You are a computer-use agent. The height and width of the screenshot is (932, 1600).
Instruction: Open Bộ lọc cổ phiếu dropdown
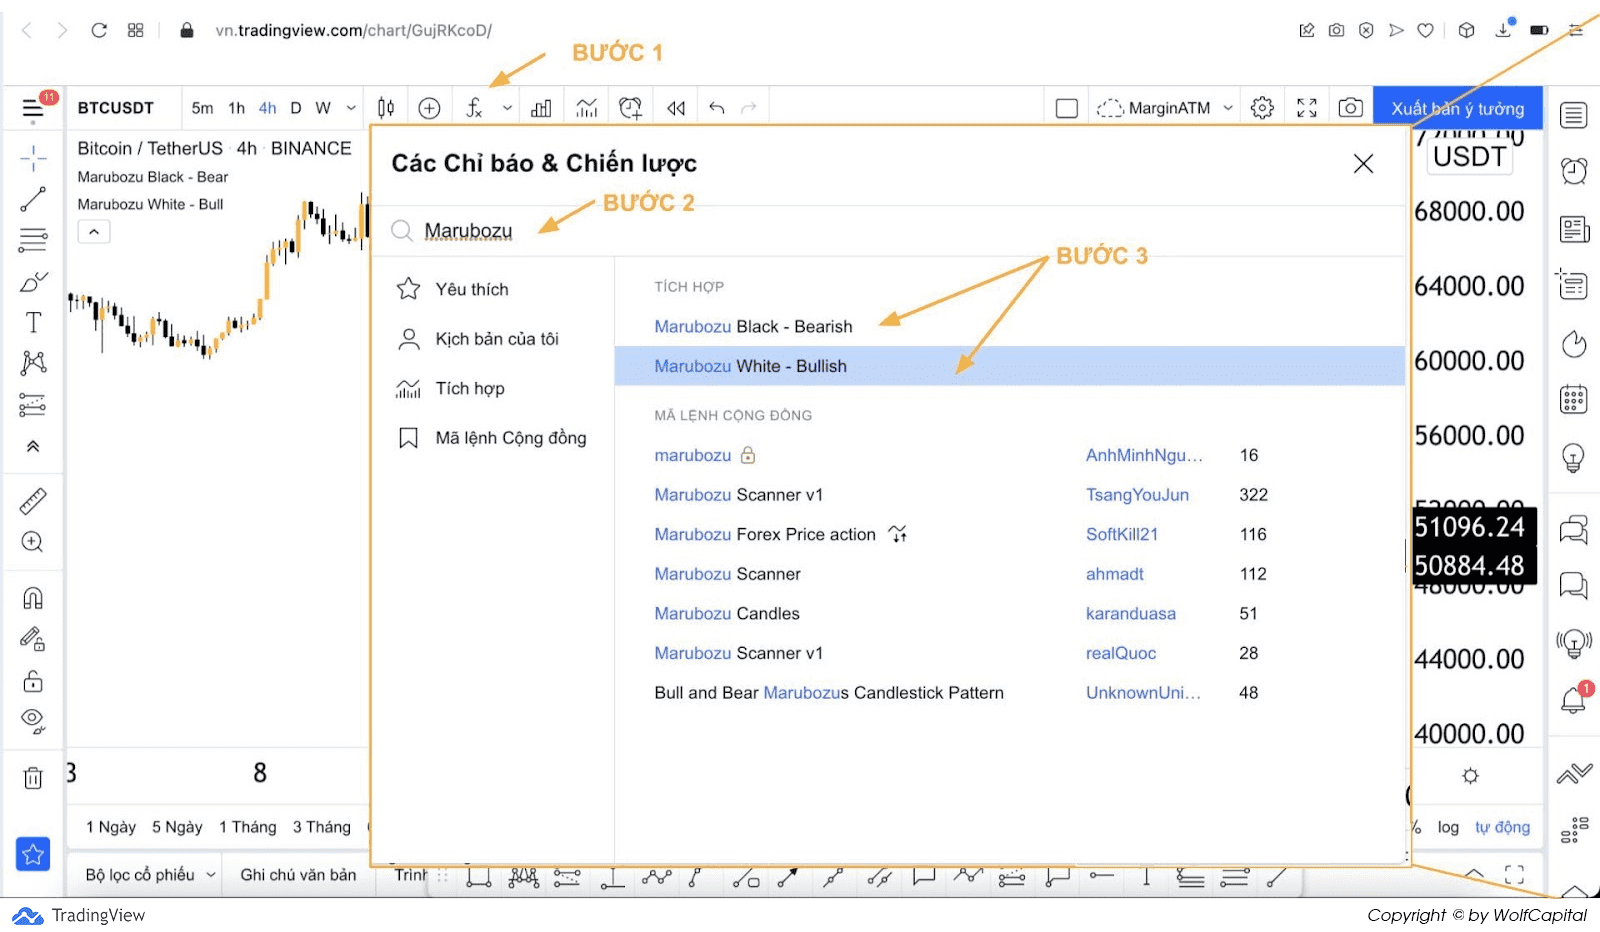tap(149, 875)
